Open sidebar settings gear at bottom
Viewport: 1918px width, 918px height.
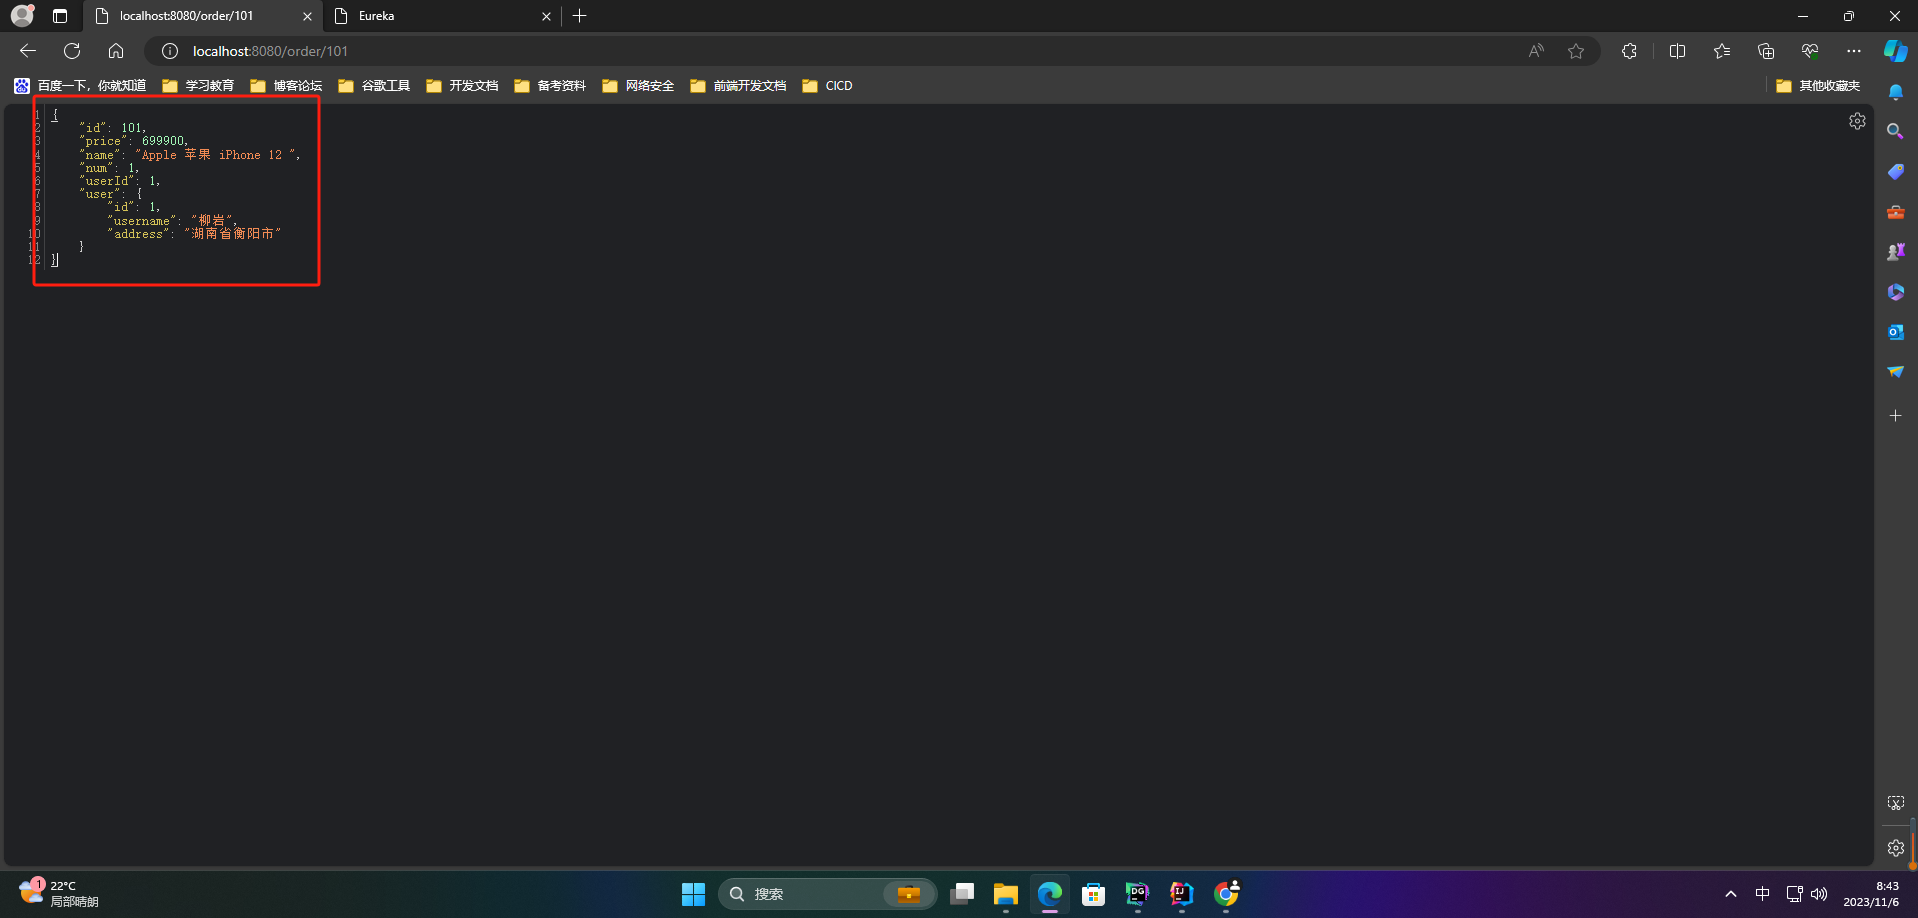1895,848
